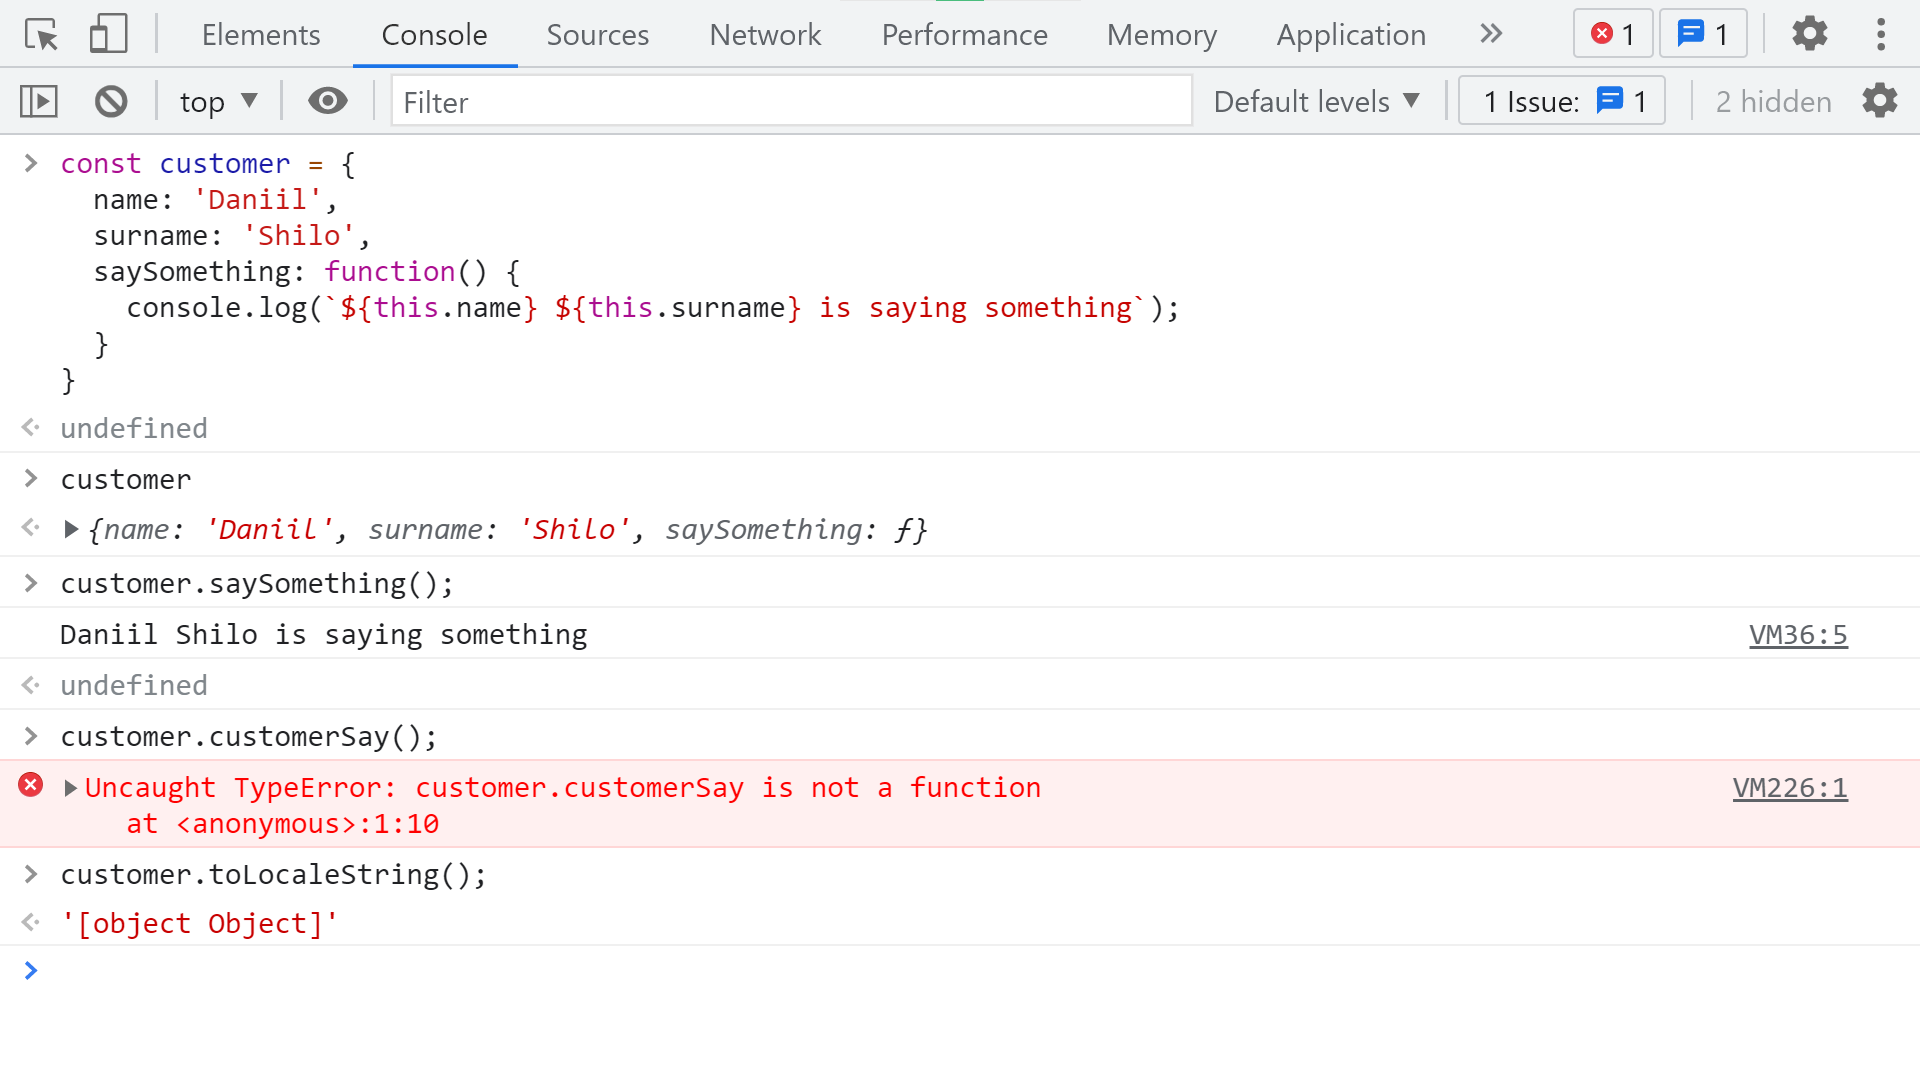Viewport: 1920px width, 1080px height.
Task: Create live expression with eye icon
Action: click(x=327, y=101)
